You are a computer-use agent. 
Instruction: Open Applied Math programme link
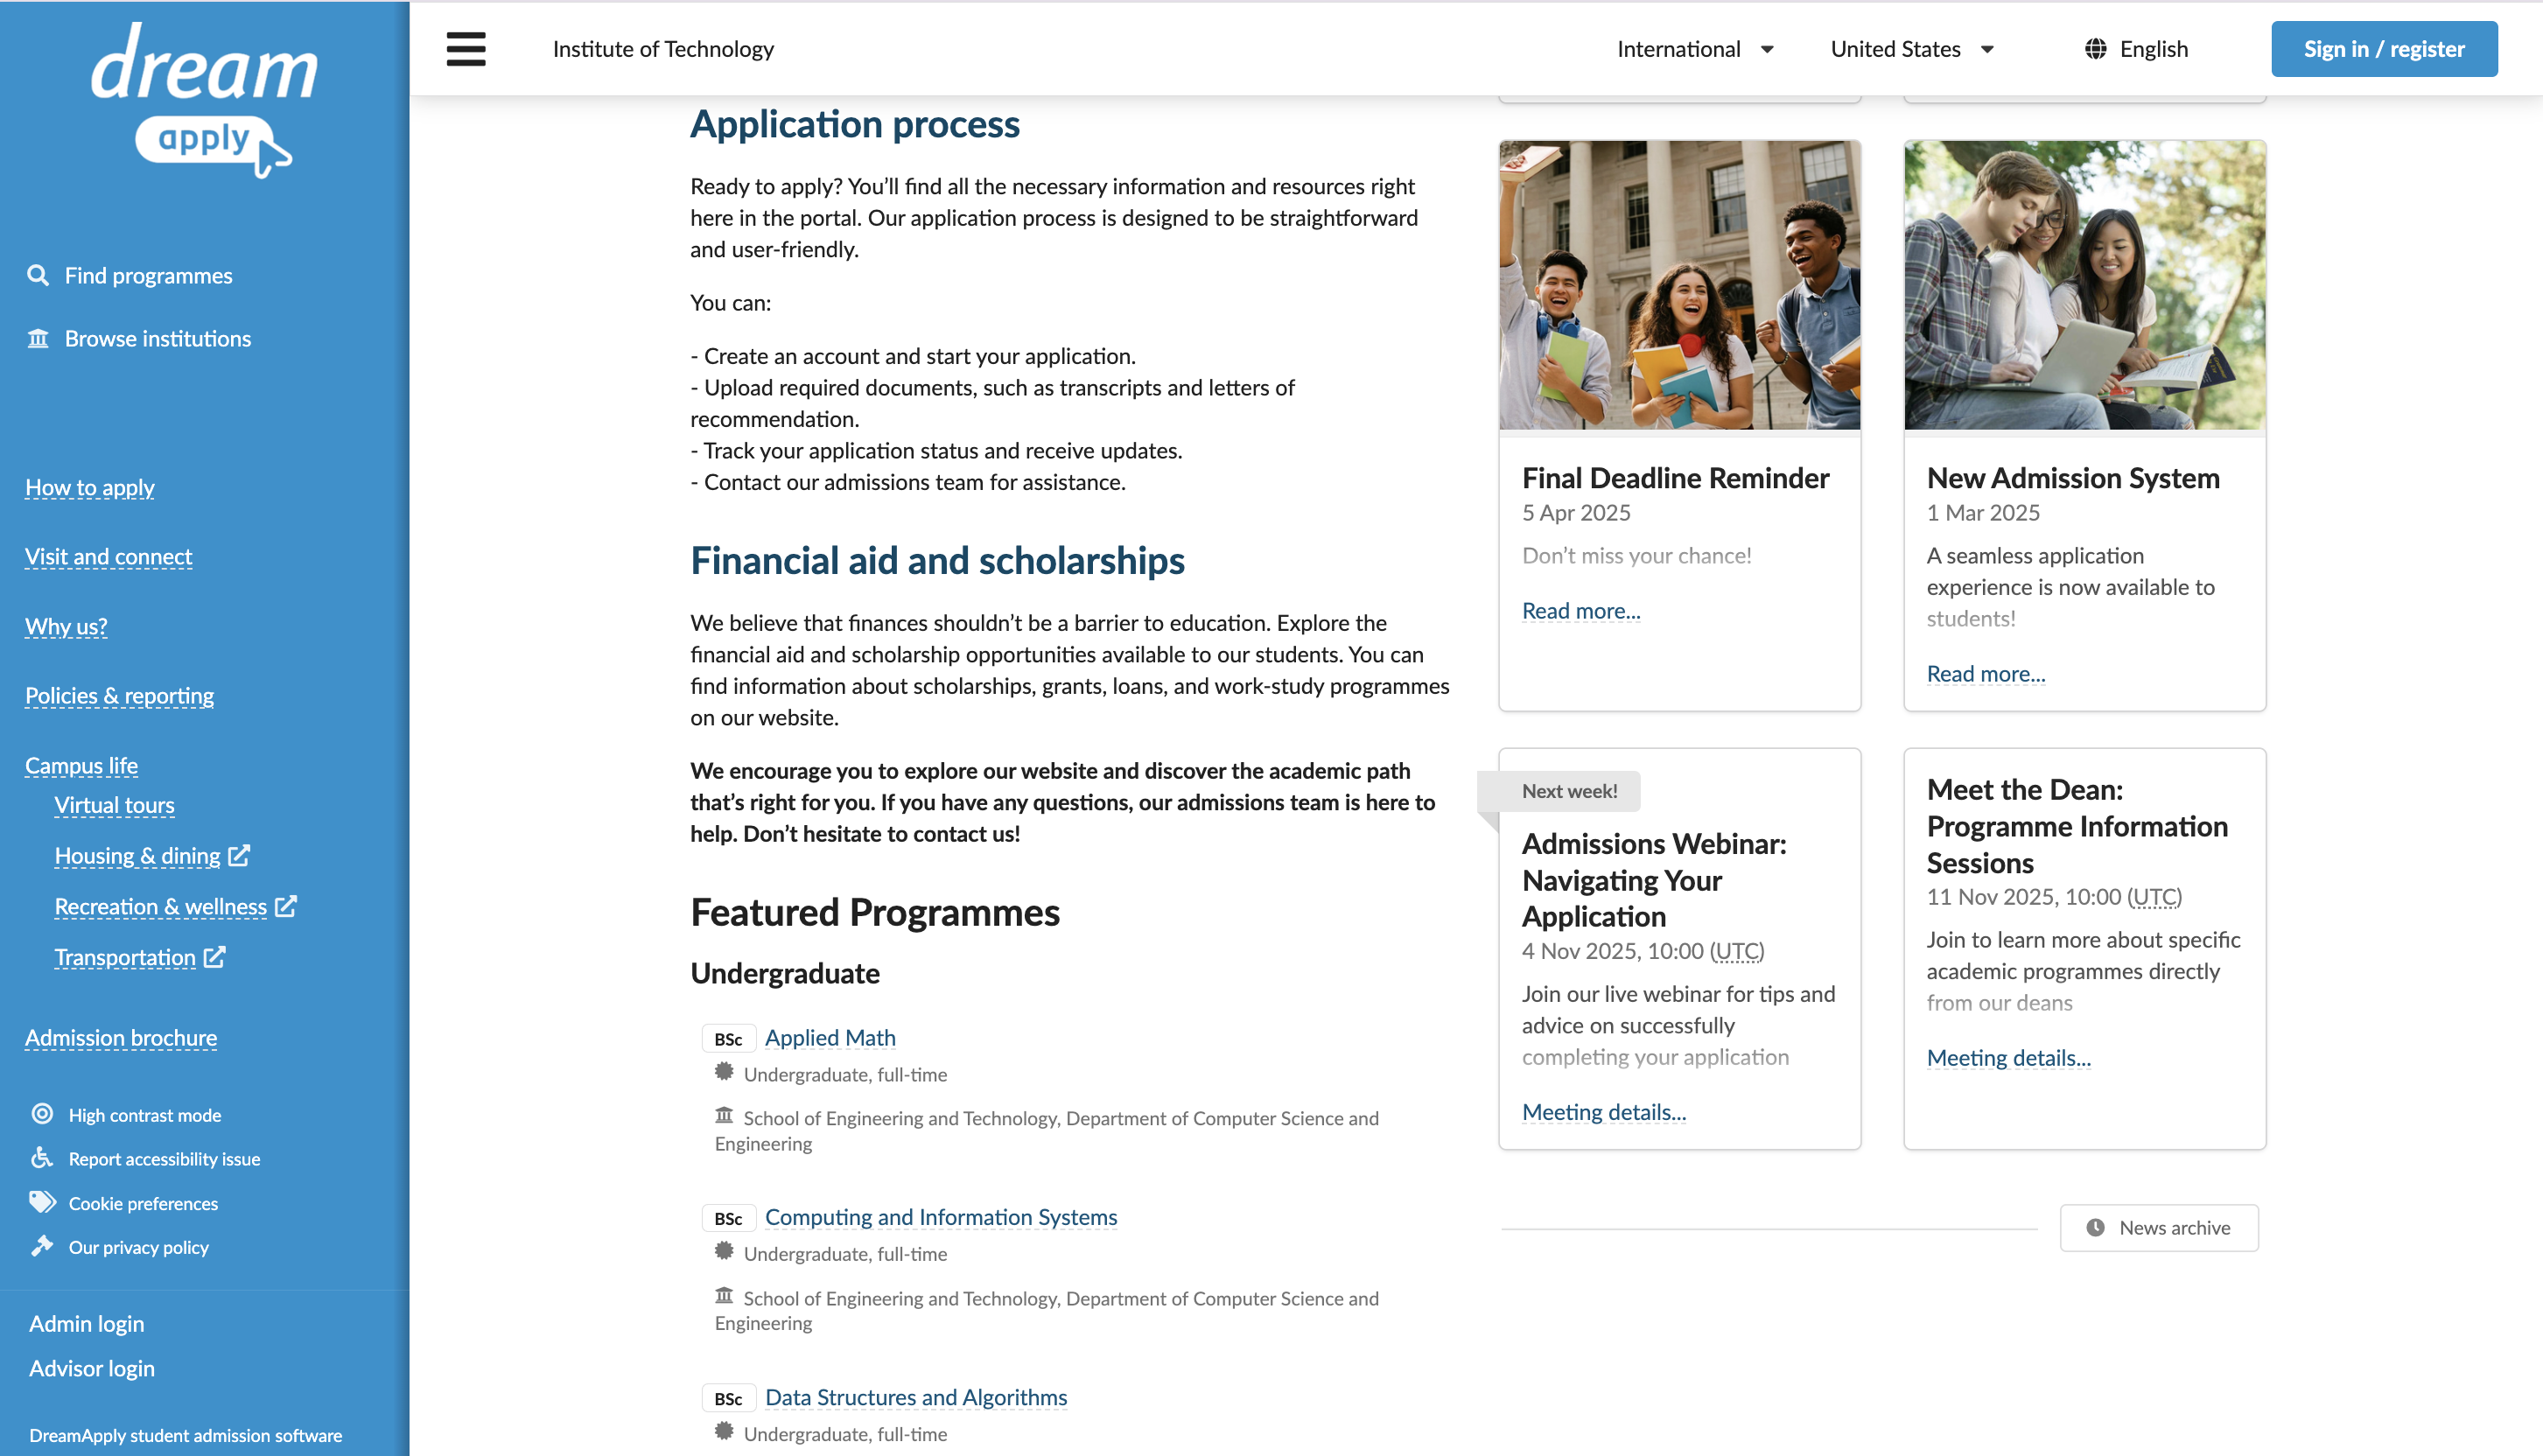point(830,1038)
